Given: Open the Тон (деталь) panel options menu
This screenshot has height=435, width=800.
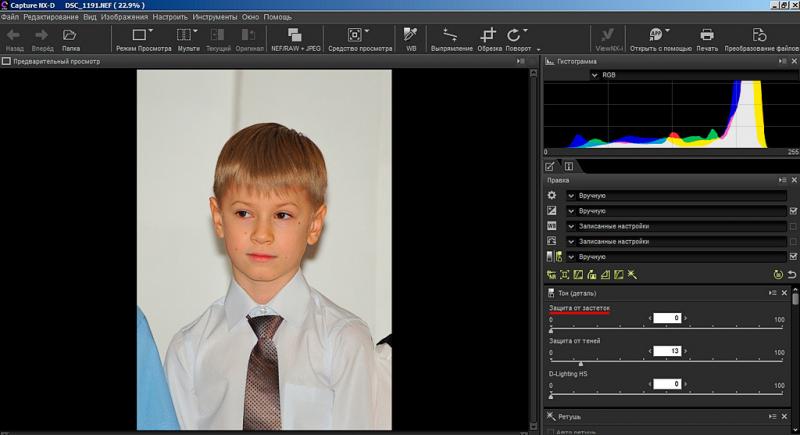Looking at the screenshot, I should pyautogui.click(x=772, y=293).
